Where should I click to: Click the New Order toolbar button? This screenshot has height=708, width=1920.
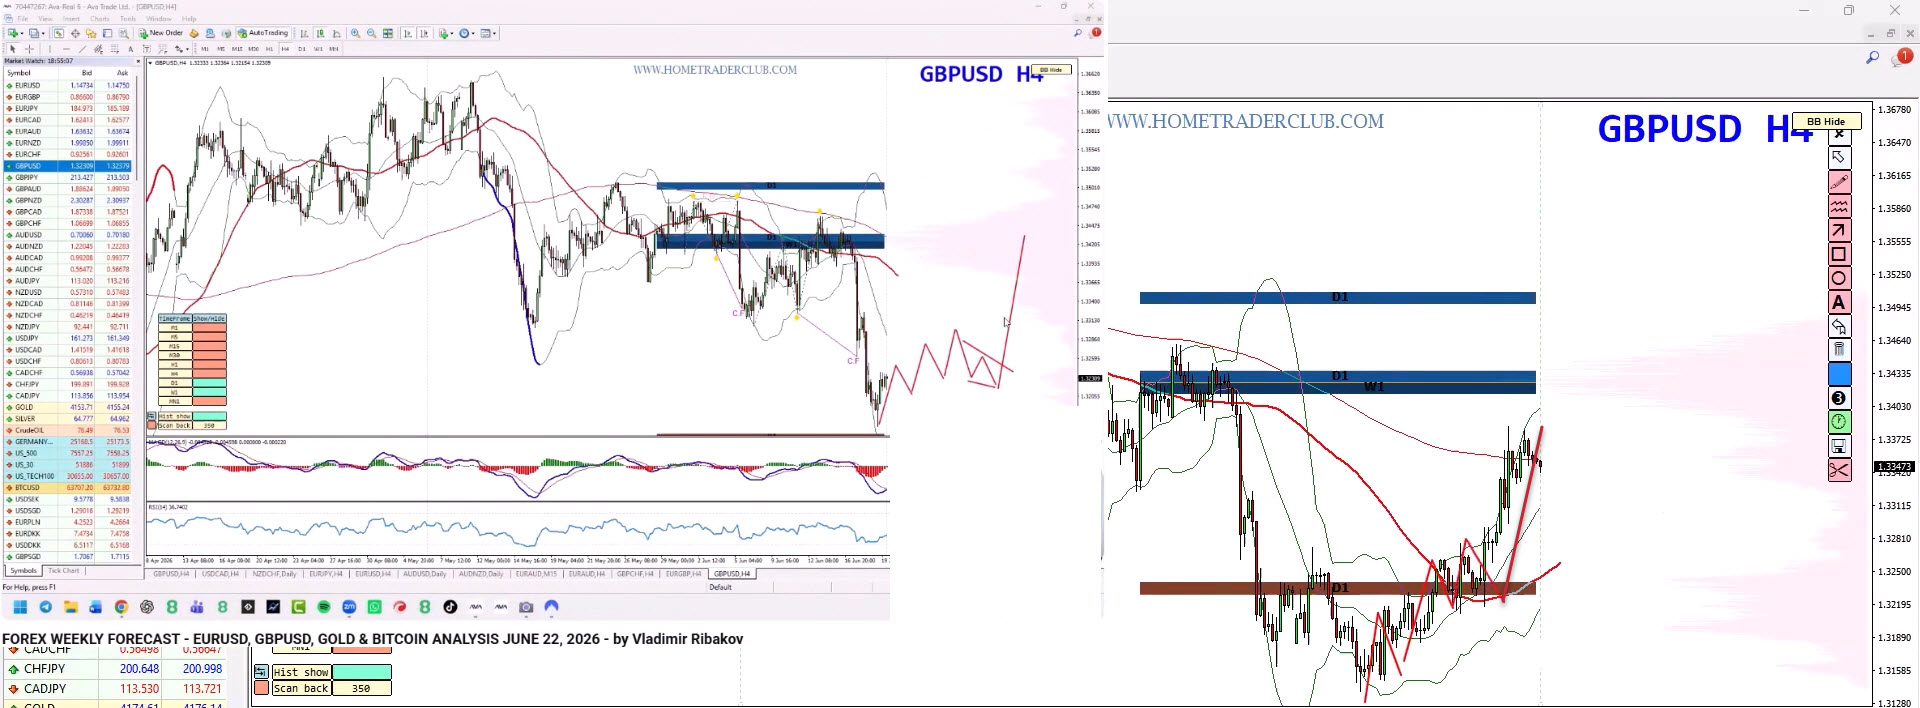(x=161, y=33)
